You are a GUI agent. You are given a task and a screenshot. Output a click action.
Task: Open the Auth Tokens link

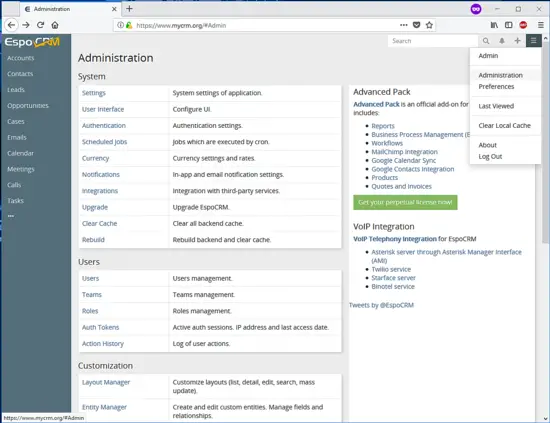pyautogui.click(x=100, y=327)
